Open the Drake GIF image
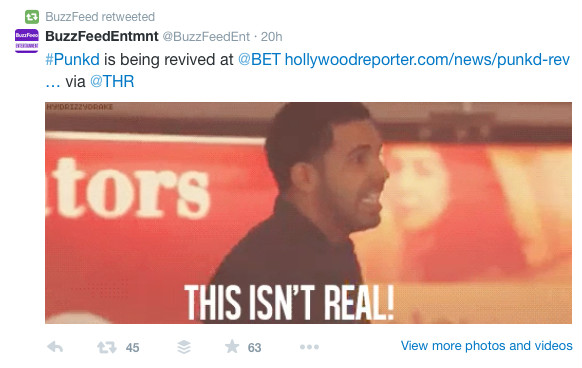Image resolution: width=582 pixels, height=368 pixels. point(308,213)
